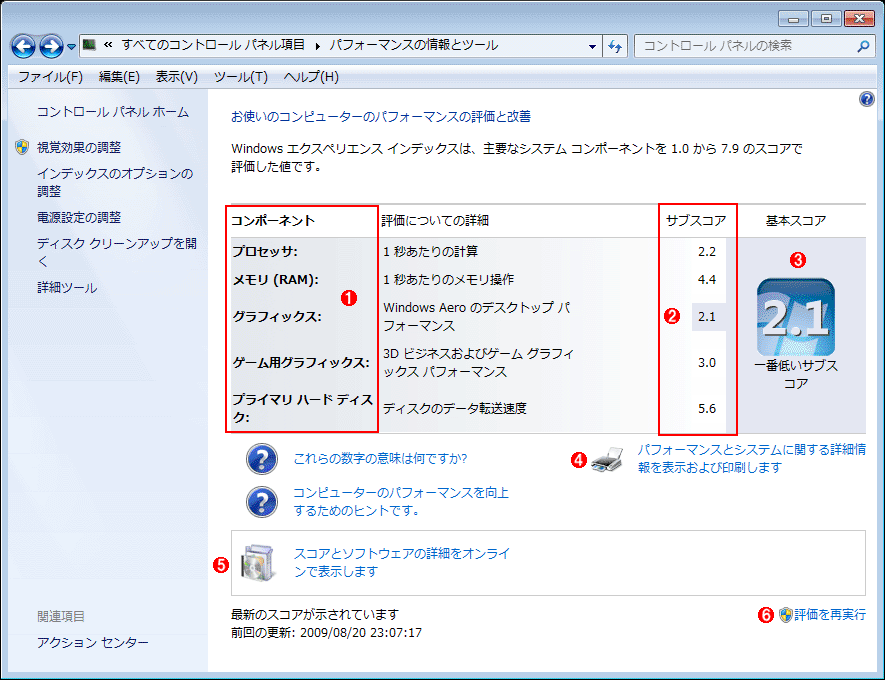The height and width of the screenshot is (680, 885).
Task: Click the printer icon
Action: (x=607, y=459)
